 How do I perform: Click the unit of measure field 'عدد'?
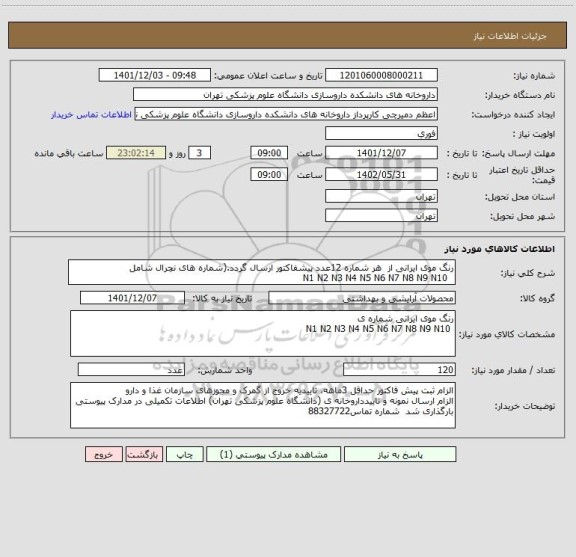131,370
